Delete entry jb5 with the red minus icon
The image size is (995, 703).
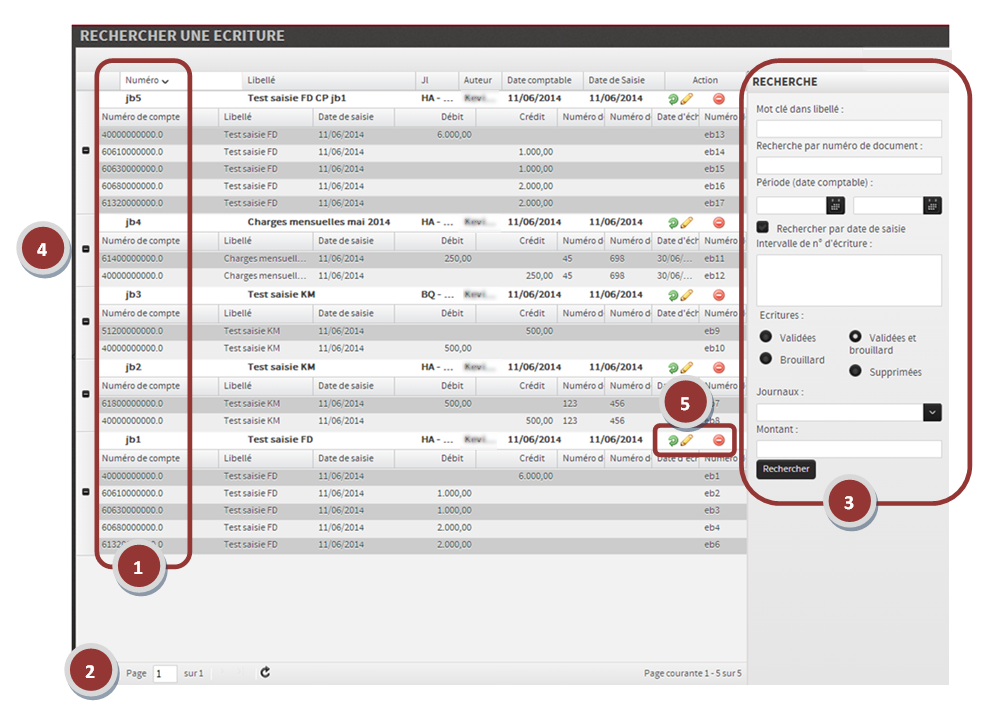coord(718,99)
